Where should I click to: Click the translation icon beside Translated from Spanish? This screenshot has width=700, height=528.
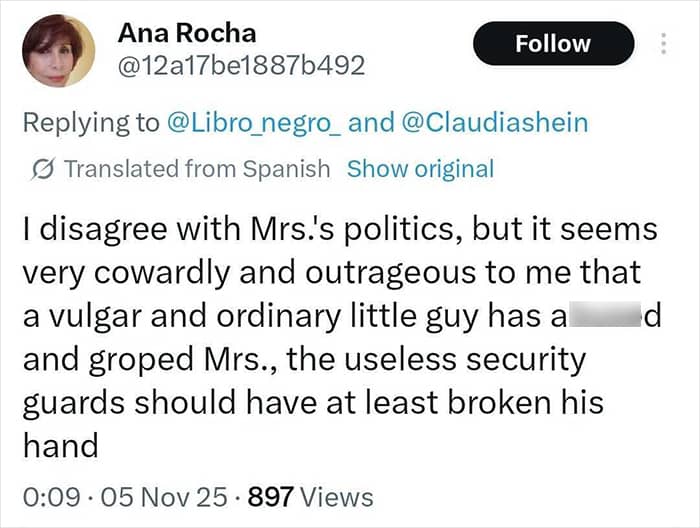[43, 169]
